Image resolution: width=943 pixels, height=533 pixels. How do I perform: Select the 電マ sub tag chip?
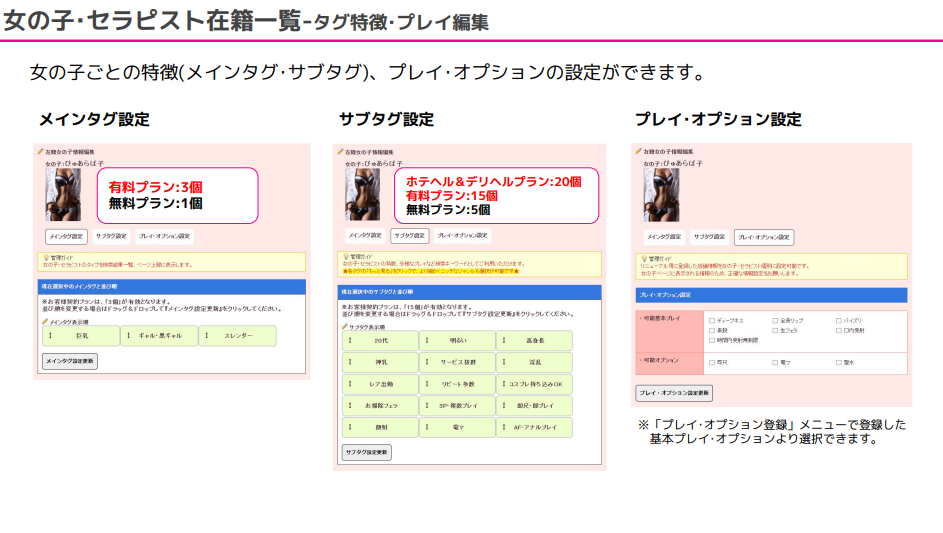coord(457,427)
